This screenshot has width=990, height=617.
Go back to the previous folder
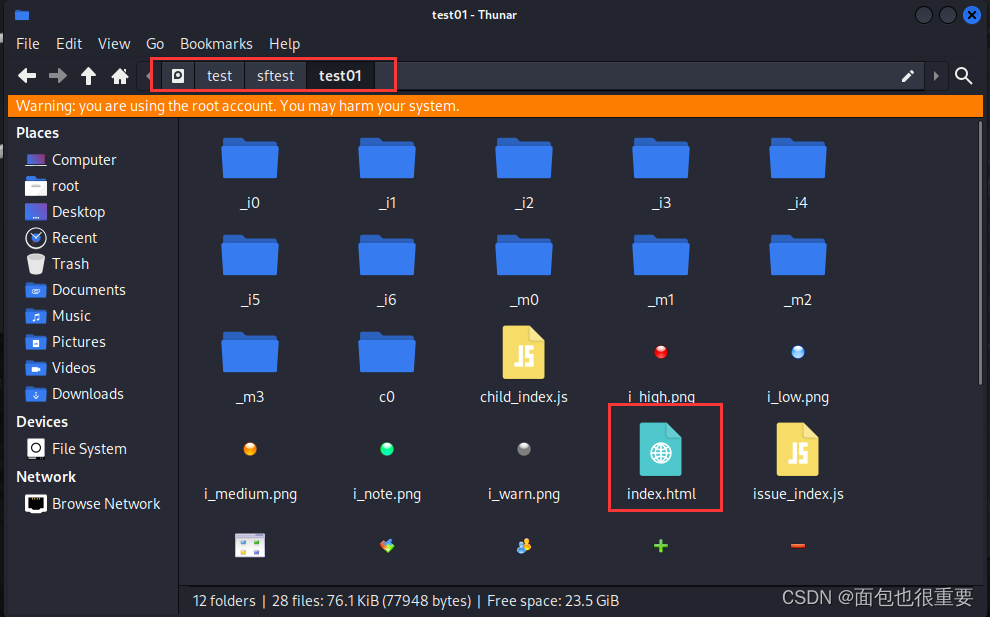[x=27, y=76]
